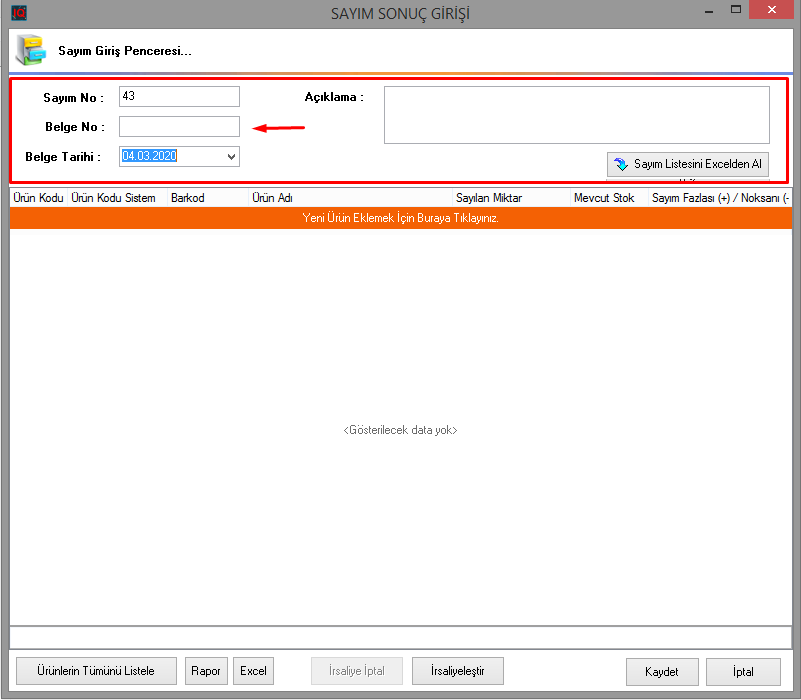Click the Sayım No input field
This screenshot has height=700, width=801.
click(179, 97)
